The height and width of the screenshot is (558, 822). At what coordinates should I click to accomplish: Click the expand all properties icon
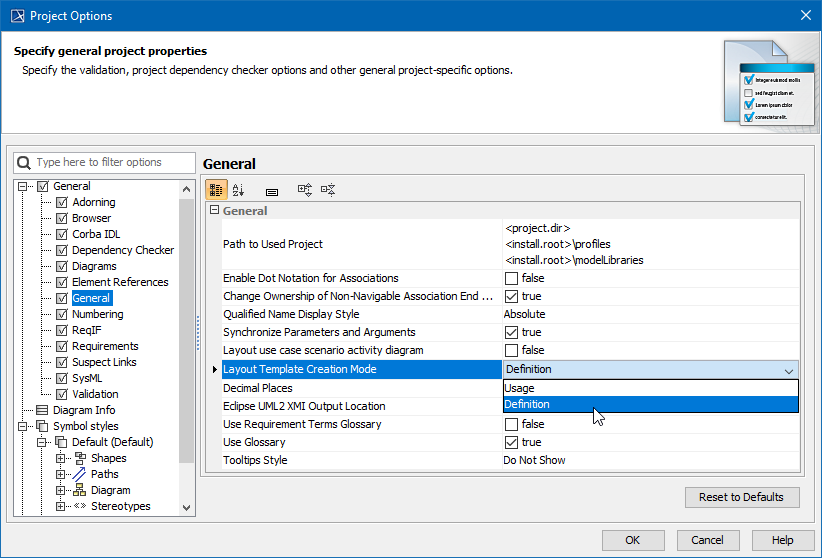pos(305,190)
